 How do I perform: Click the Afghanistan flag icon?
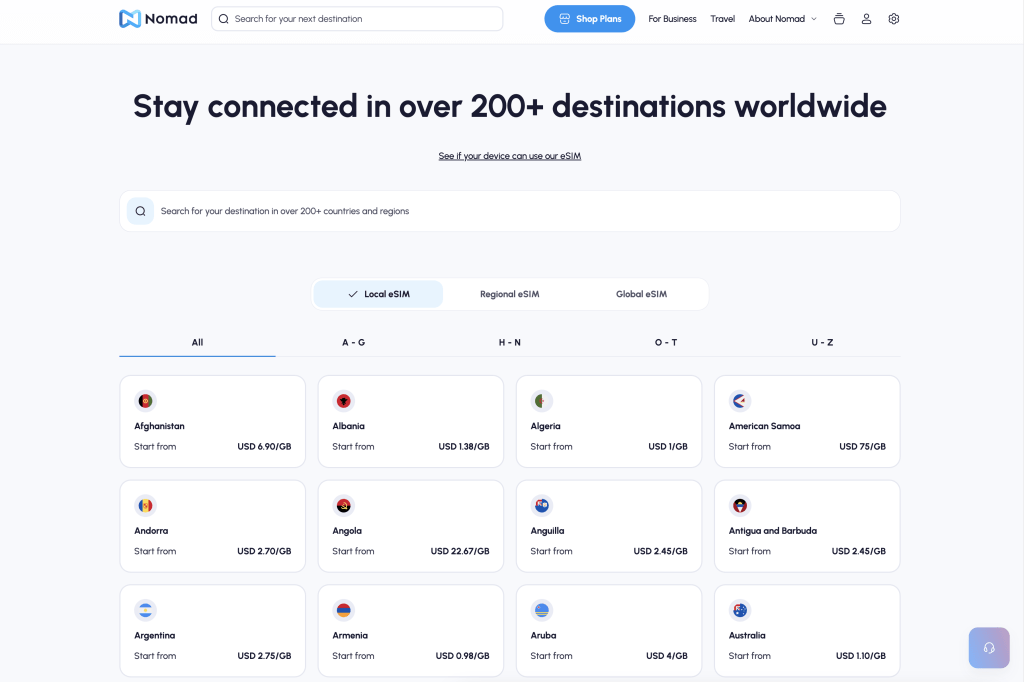point(146,401)
